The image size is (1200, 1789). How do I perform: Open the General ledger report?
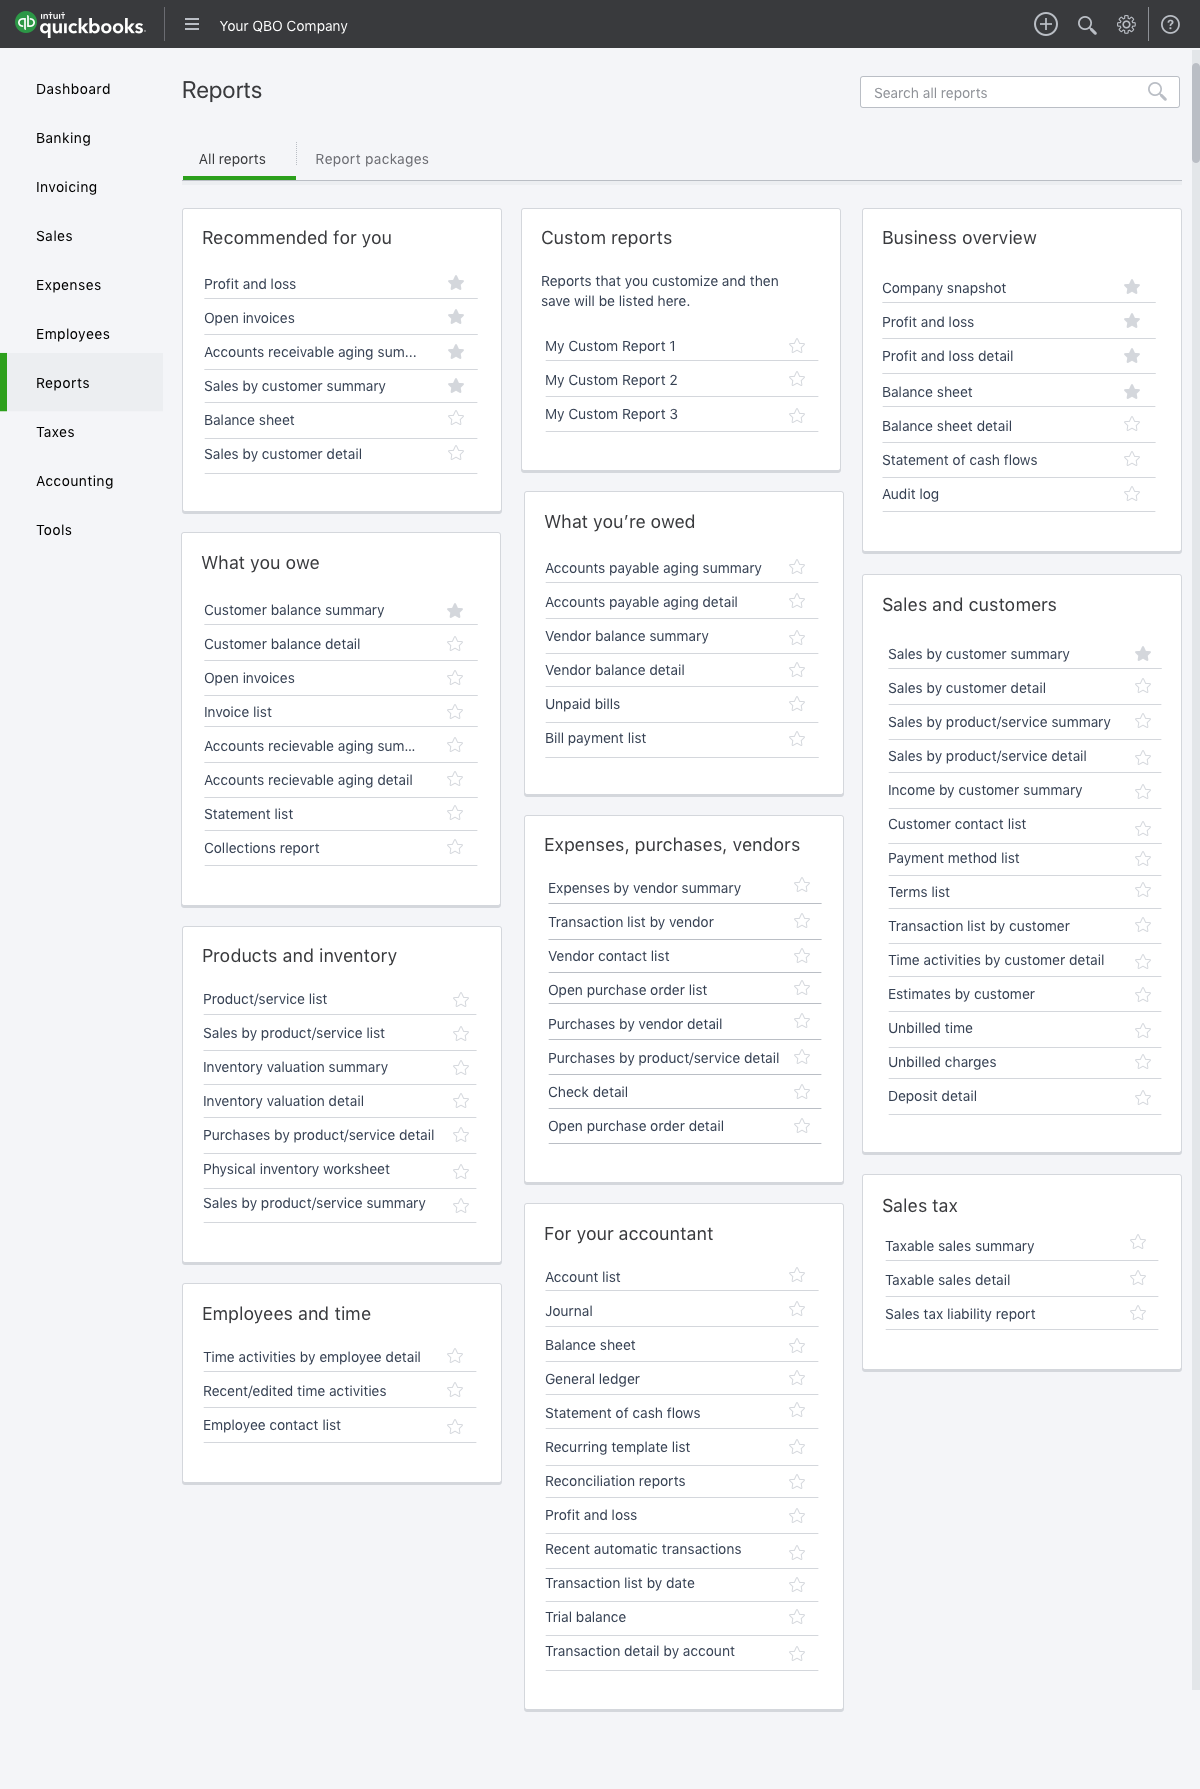tap(592, 1379)
